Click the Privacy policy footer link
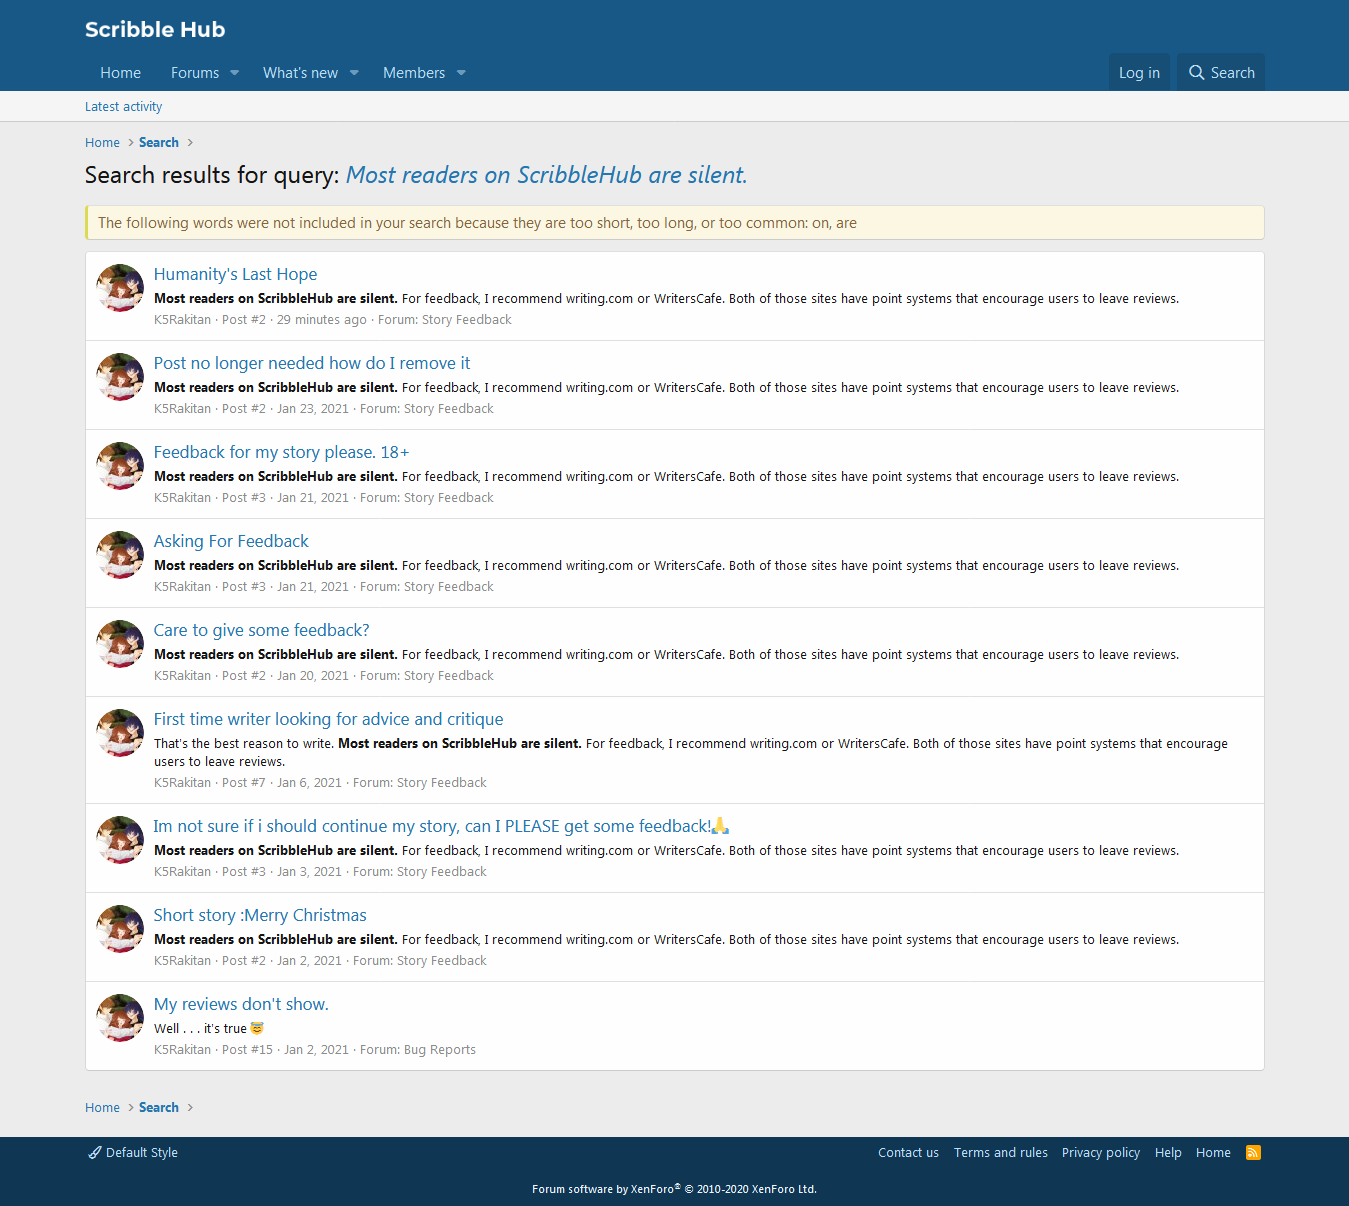The image size is (1349, 1206). point(1100,1153)
